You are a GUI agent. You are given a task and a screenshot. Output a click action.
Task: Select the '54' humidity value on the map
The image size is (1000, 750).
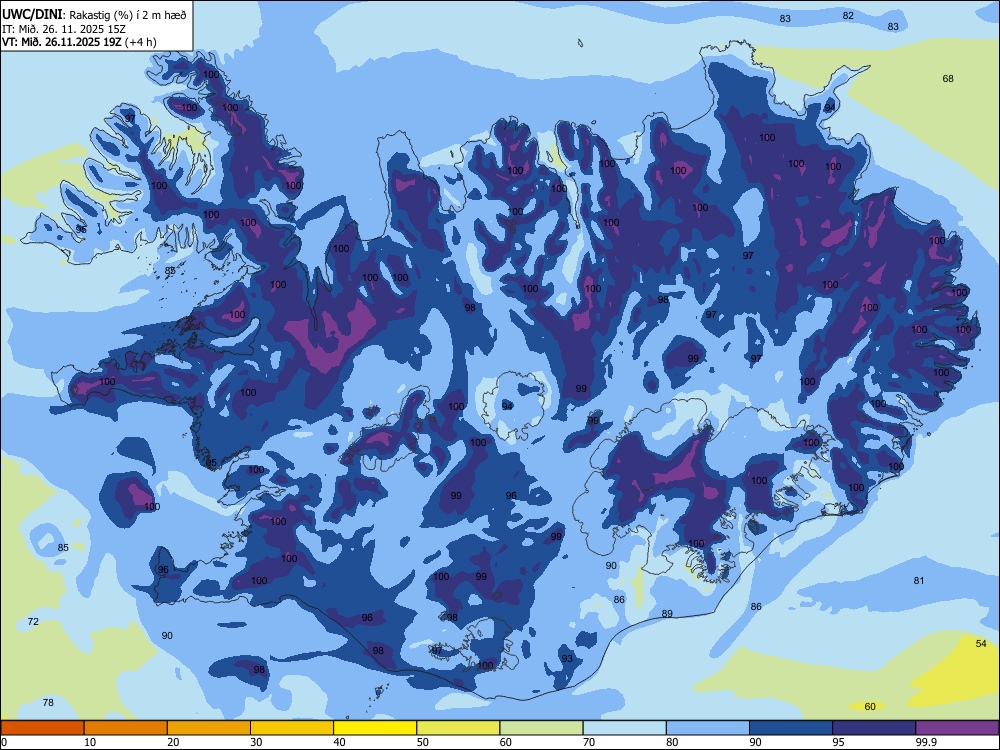pos(982,643)
